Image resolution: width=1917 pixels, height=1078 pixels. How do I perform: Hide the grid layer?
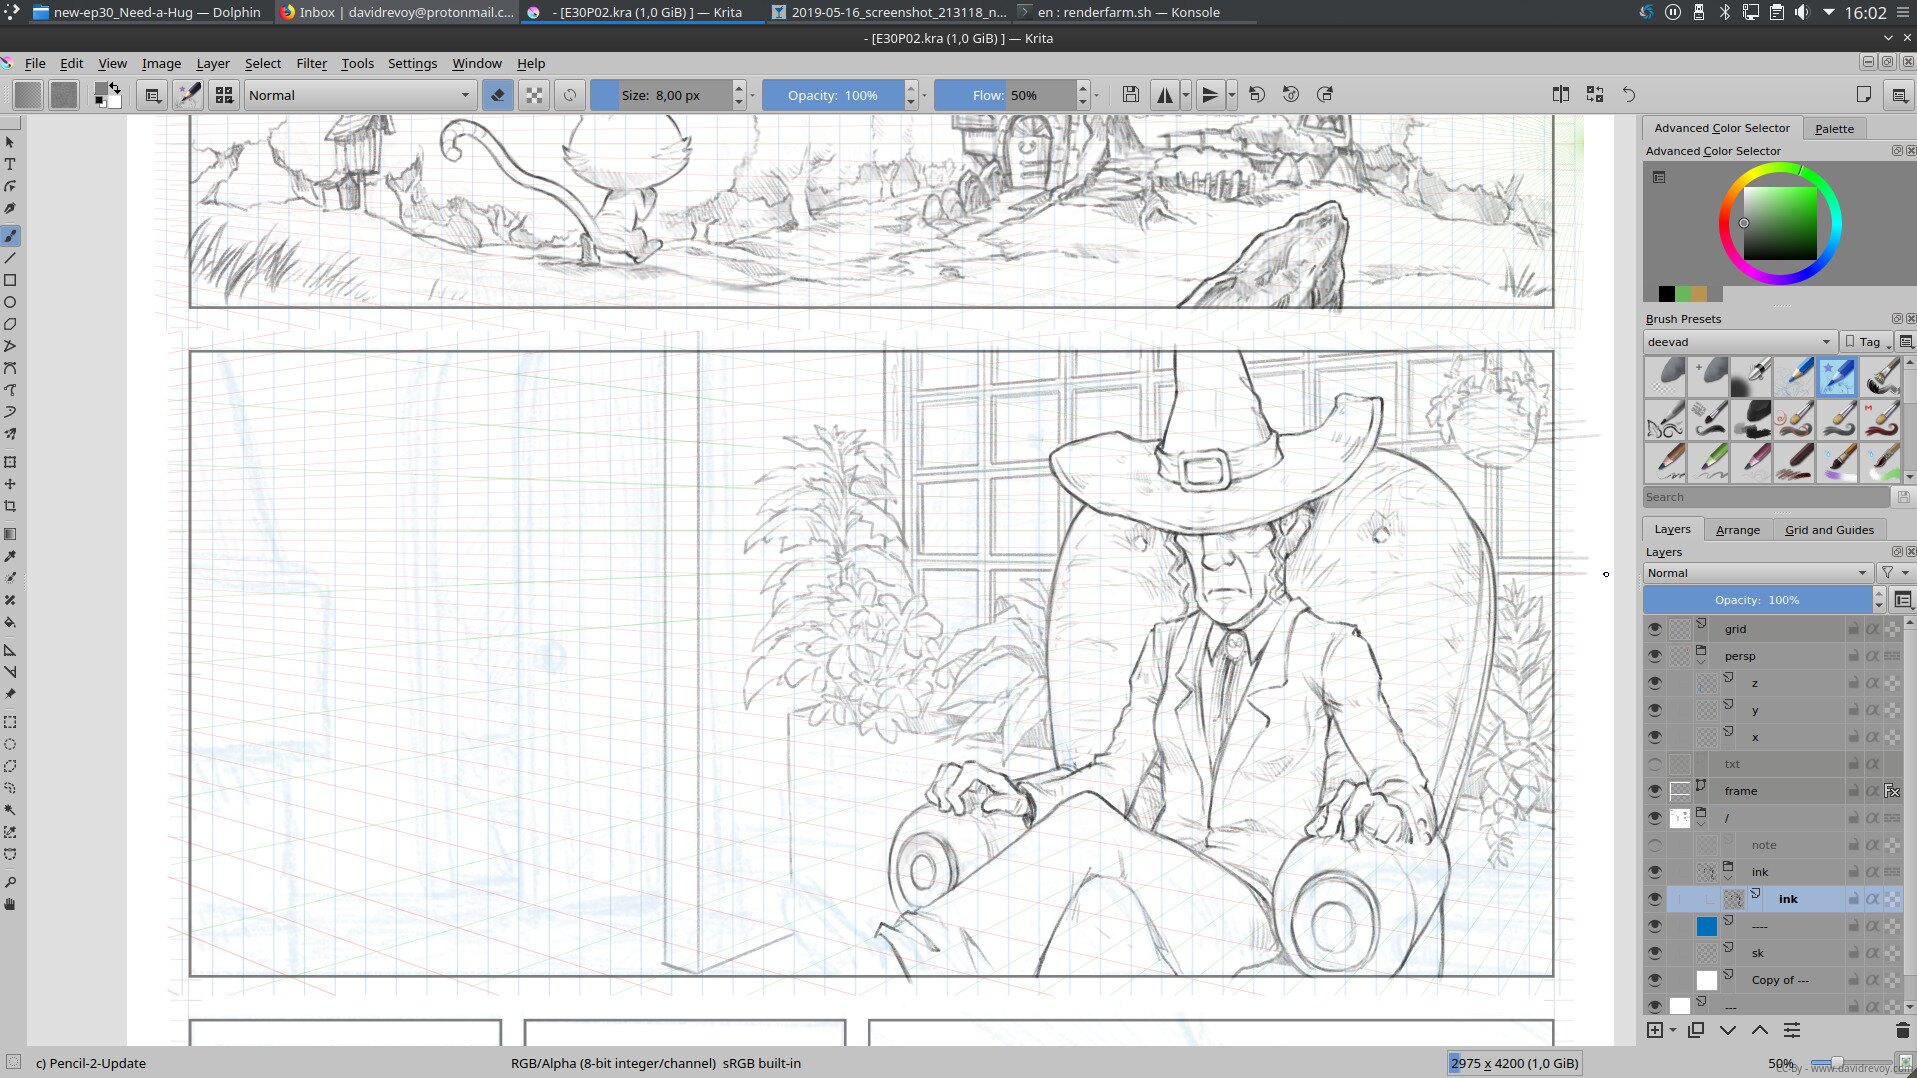click(x=1654, y=629)
